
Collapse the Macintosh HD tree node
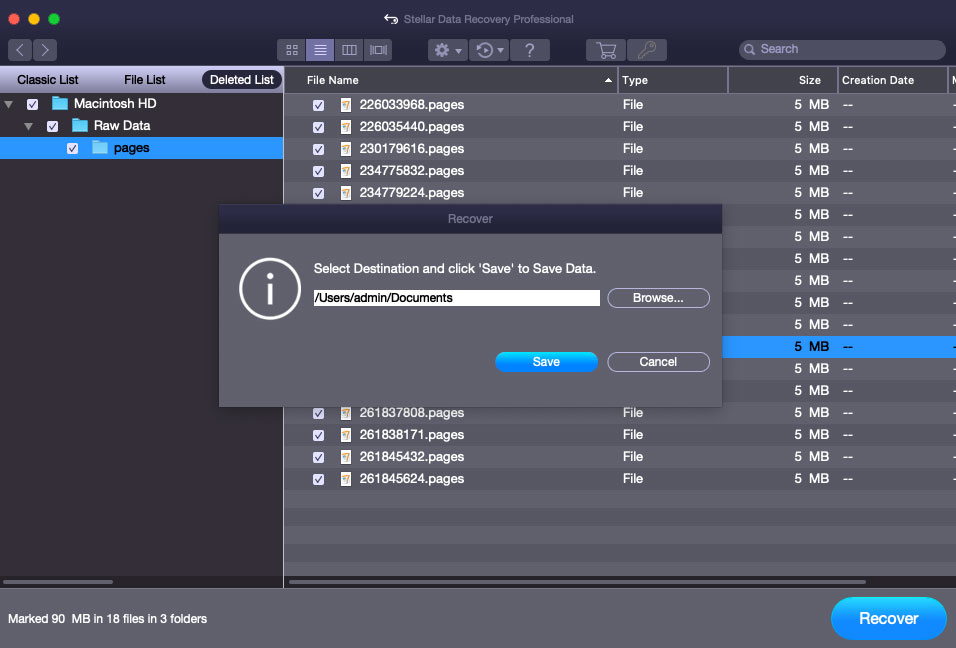point(9,104)
